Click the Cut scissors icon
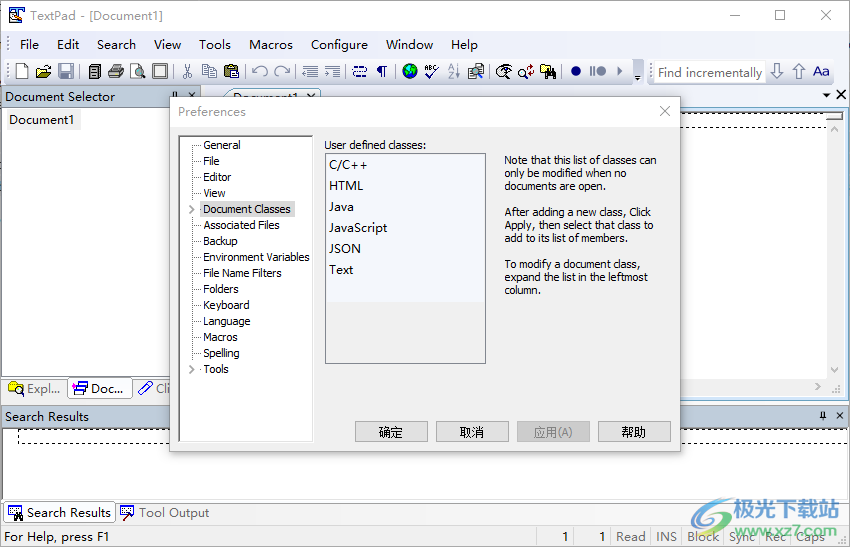This screenshot has height=547, width=850. [x=188, y=72]
